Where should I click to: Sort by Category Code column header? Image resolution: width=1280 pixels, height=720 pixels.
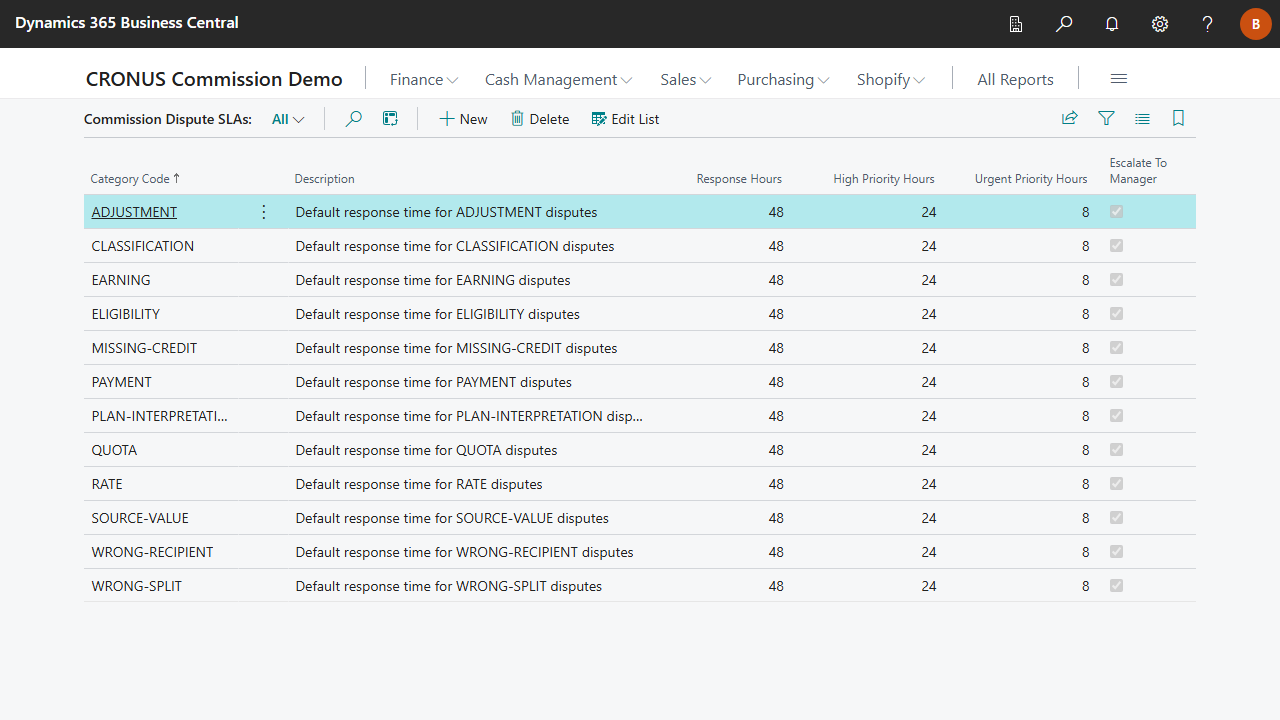coord(135,179)
